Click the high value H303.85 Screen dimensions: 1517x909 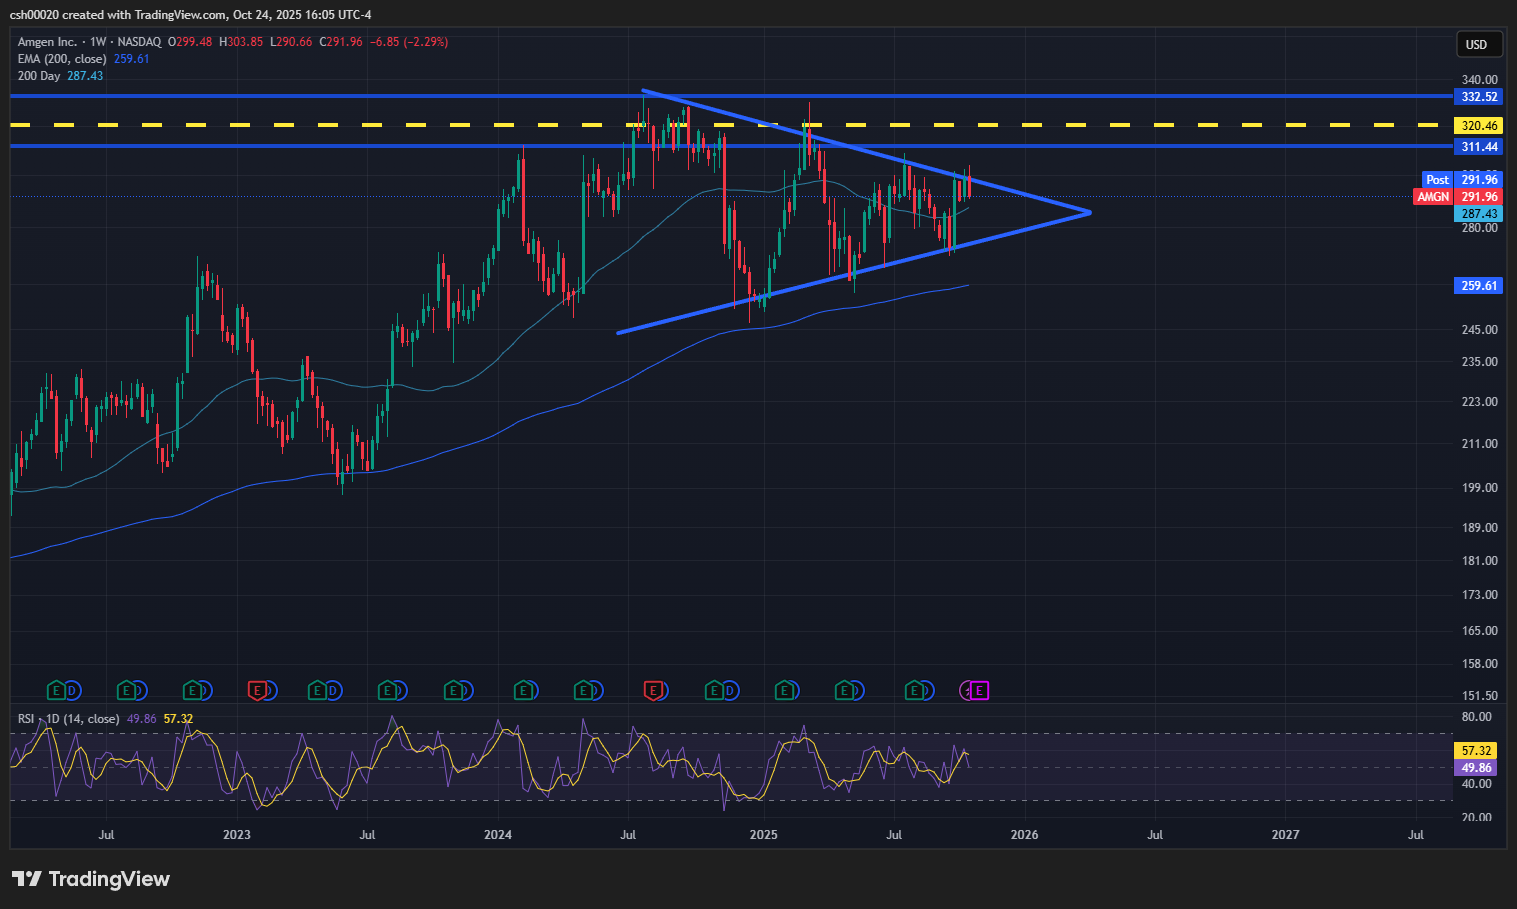tap(241, 42)
